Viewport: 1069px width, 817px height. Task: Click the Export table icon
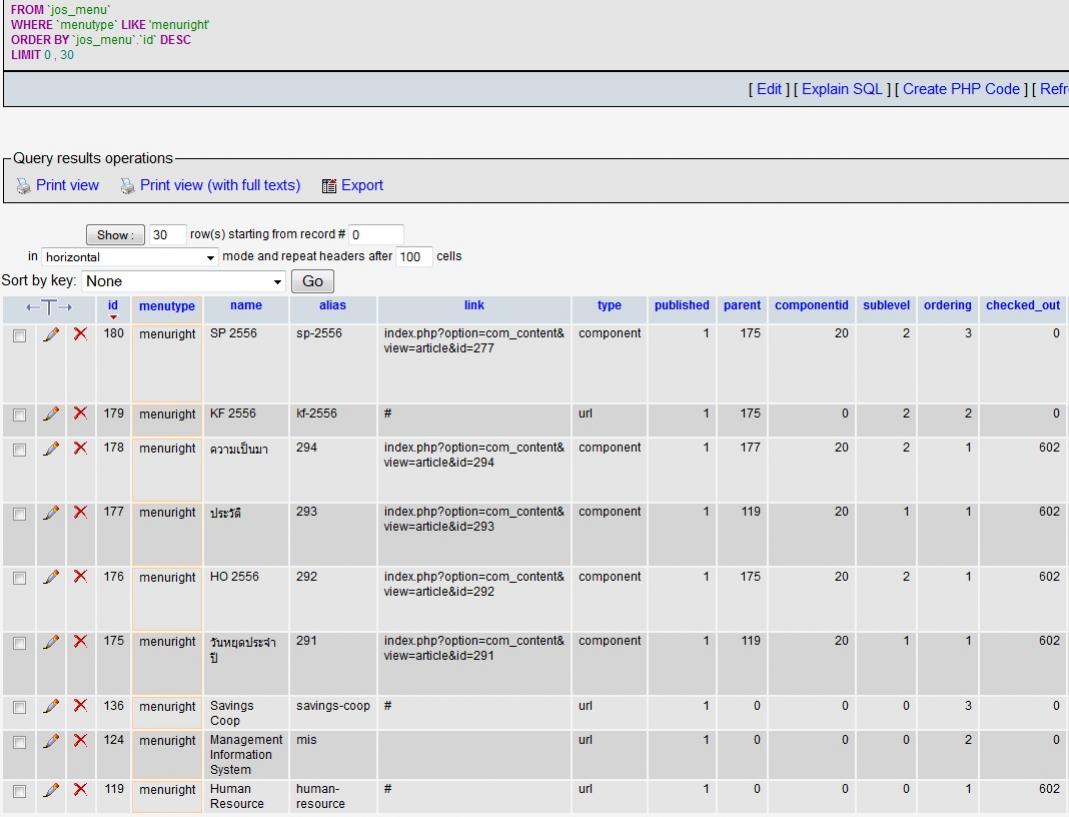coord(329,185)
